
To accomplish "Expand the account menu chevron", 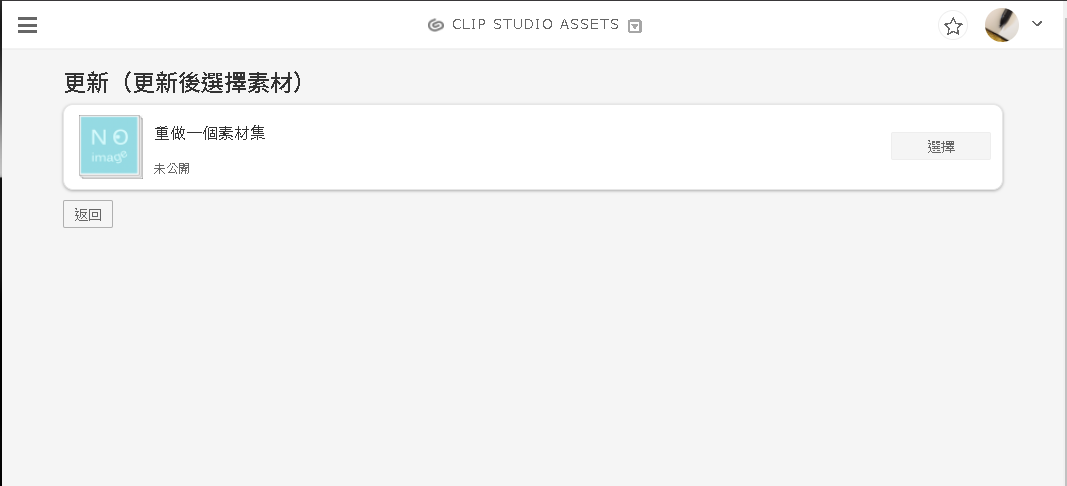I will pos(1037,24).
